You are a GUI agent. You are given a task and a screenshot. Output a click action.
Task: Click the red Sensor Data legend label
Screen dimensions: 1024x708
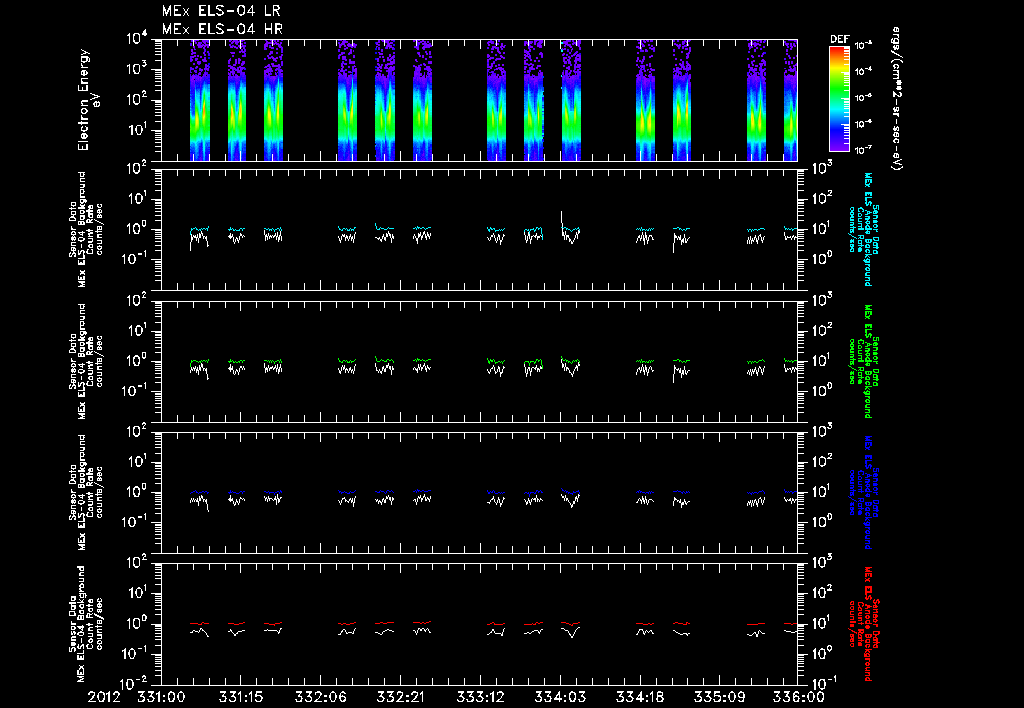[864, 624]
